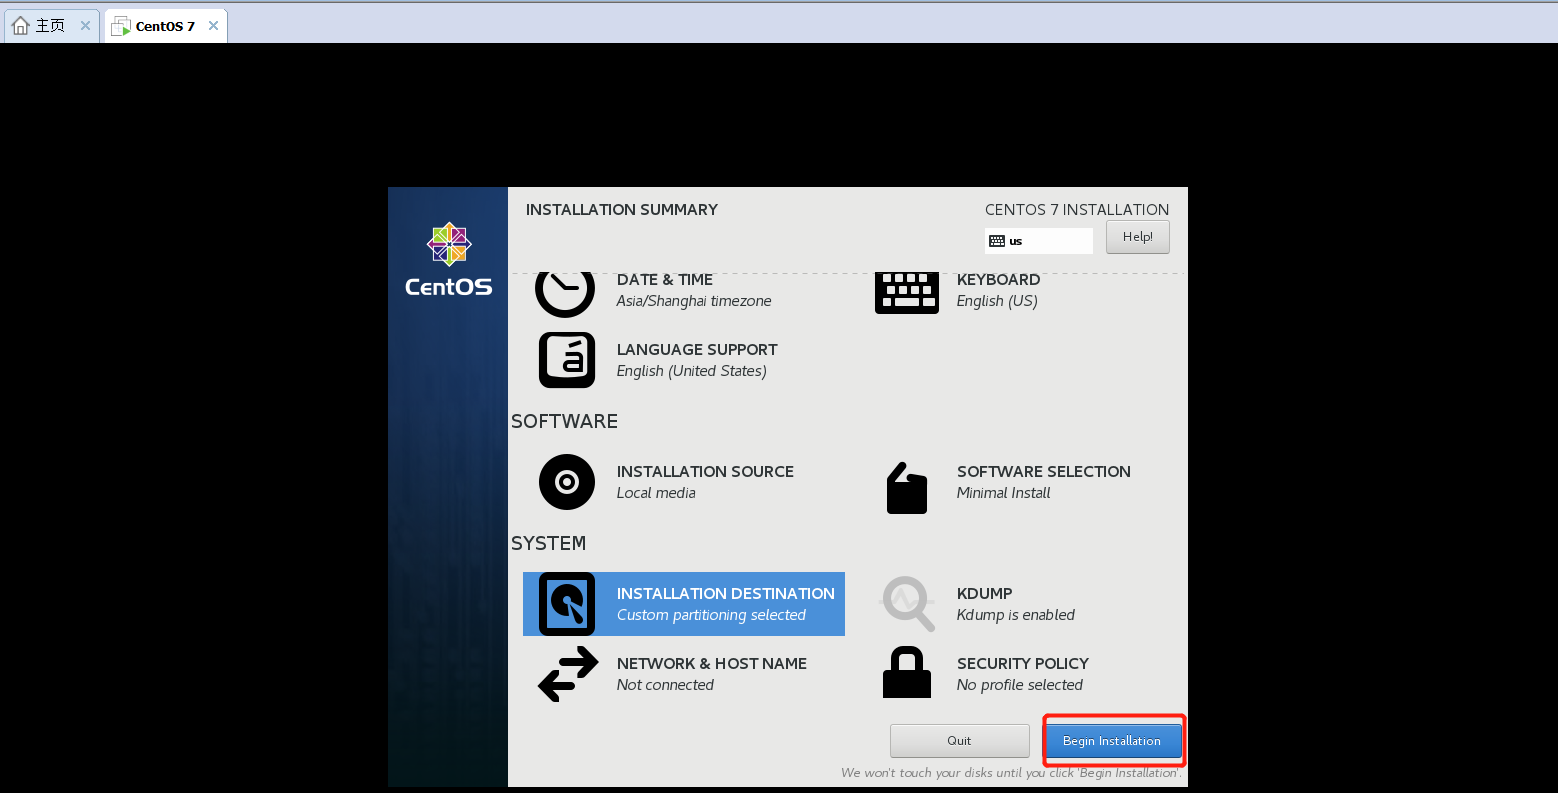Open the Security Policy padlock icon

(907, 672)
